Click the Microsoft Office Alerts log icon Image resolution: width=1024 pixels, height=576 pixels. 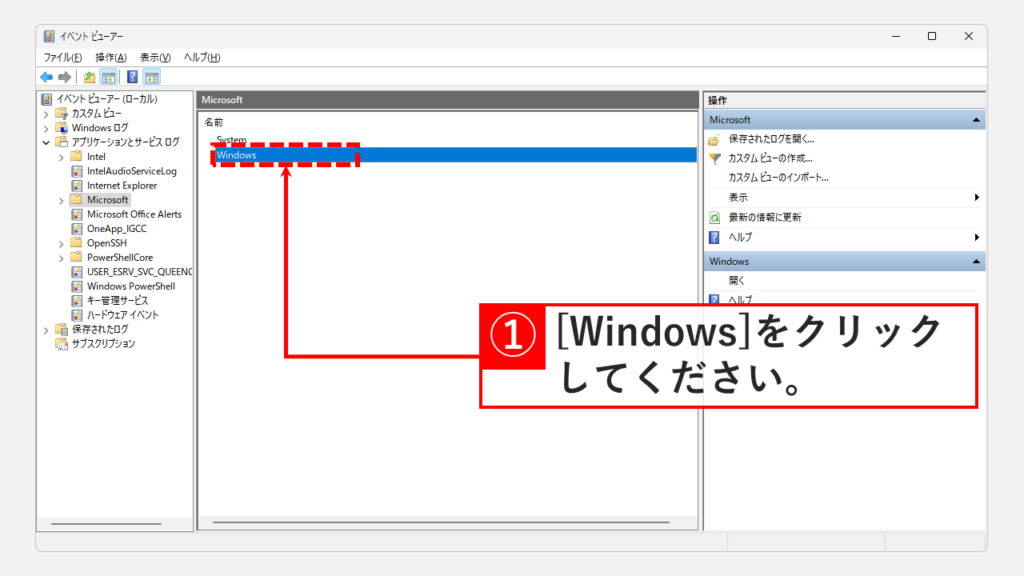(x=76, y=214)
